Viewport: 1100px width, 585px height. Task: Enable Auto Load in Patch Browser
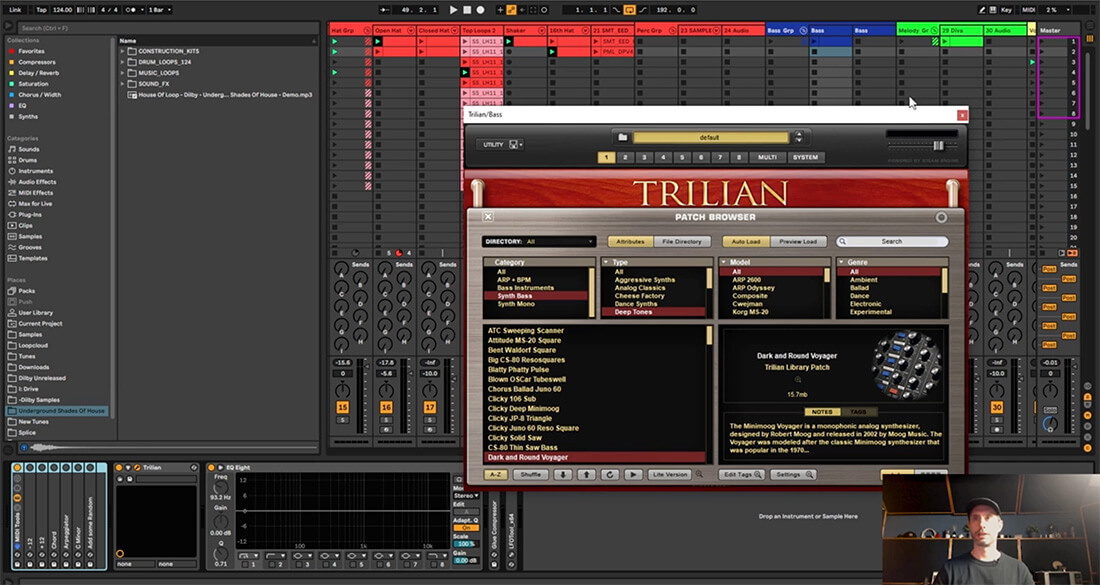[x=746, y=241]
